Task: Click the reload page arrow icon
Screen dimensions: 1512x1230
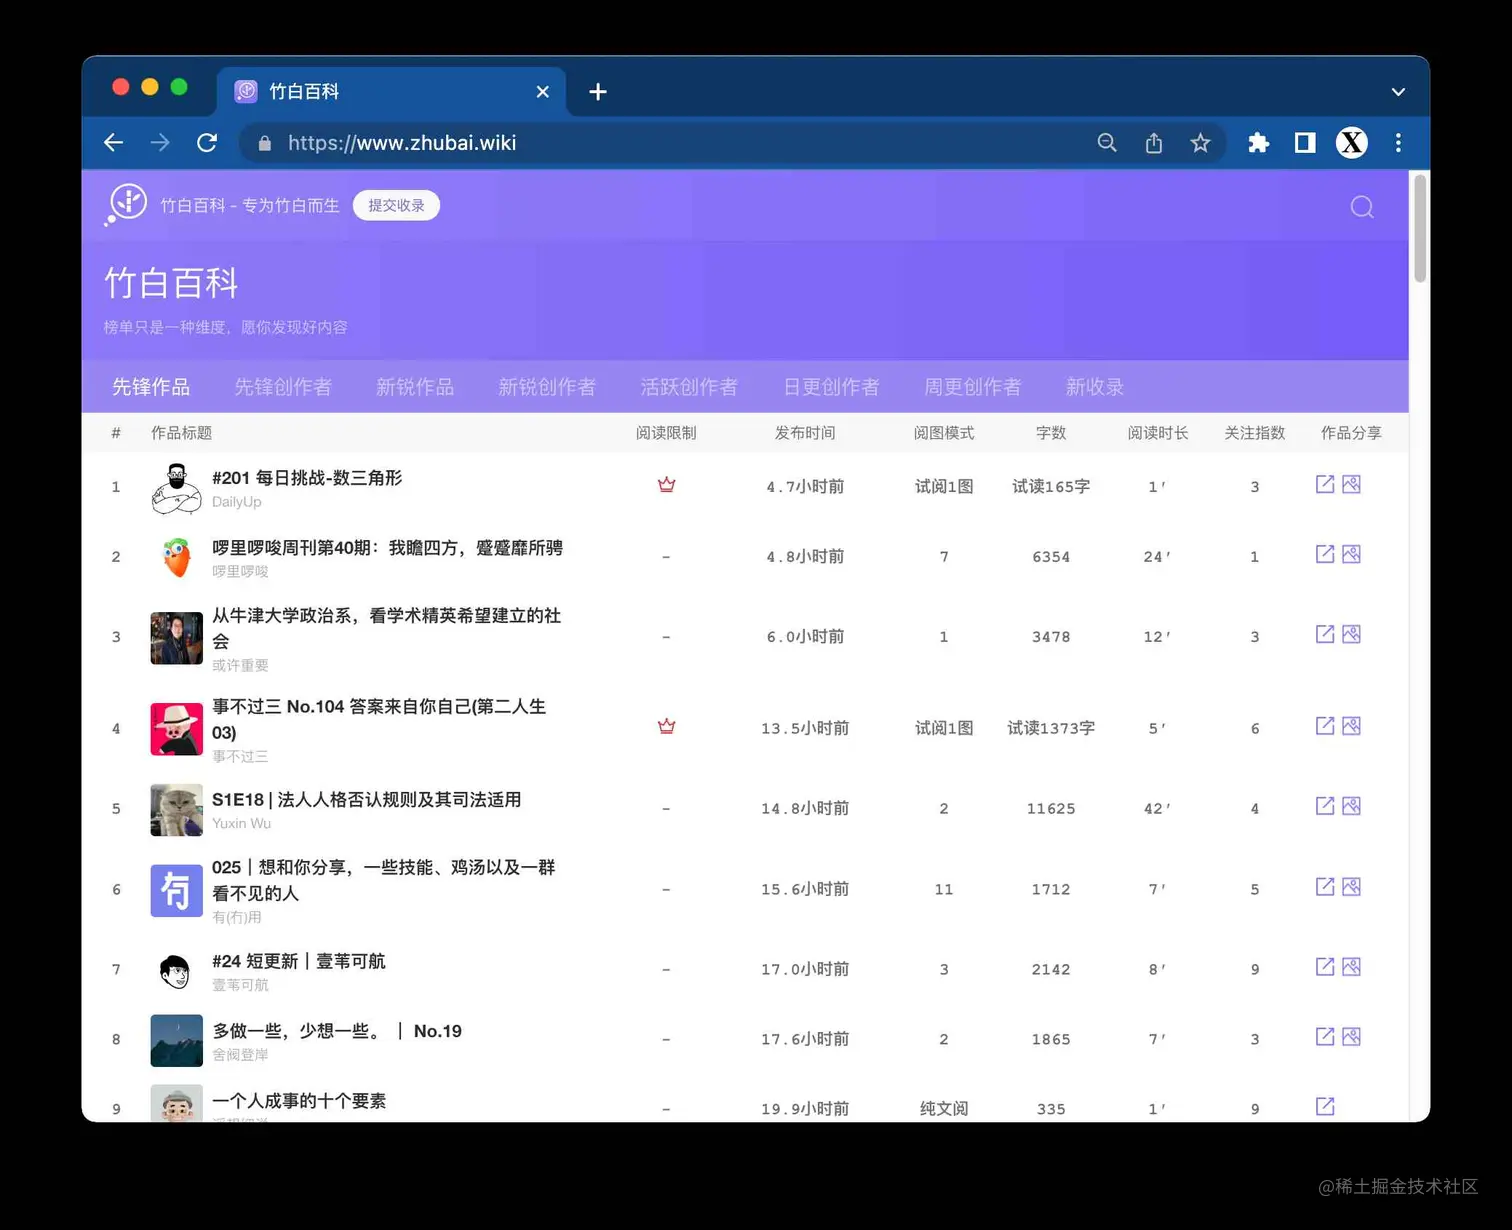Action: [207, 143]
